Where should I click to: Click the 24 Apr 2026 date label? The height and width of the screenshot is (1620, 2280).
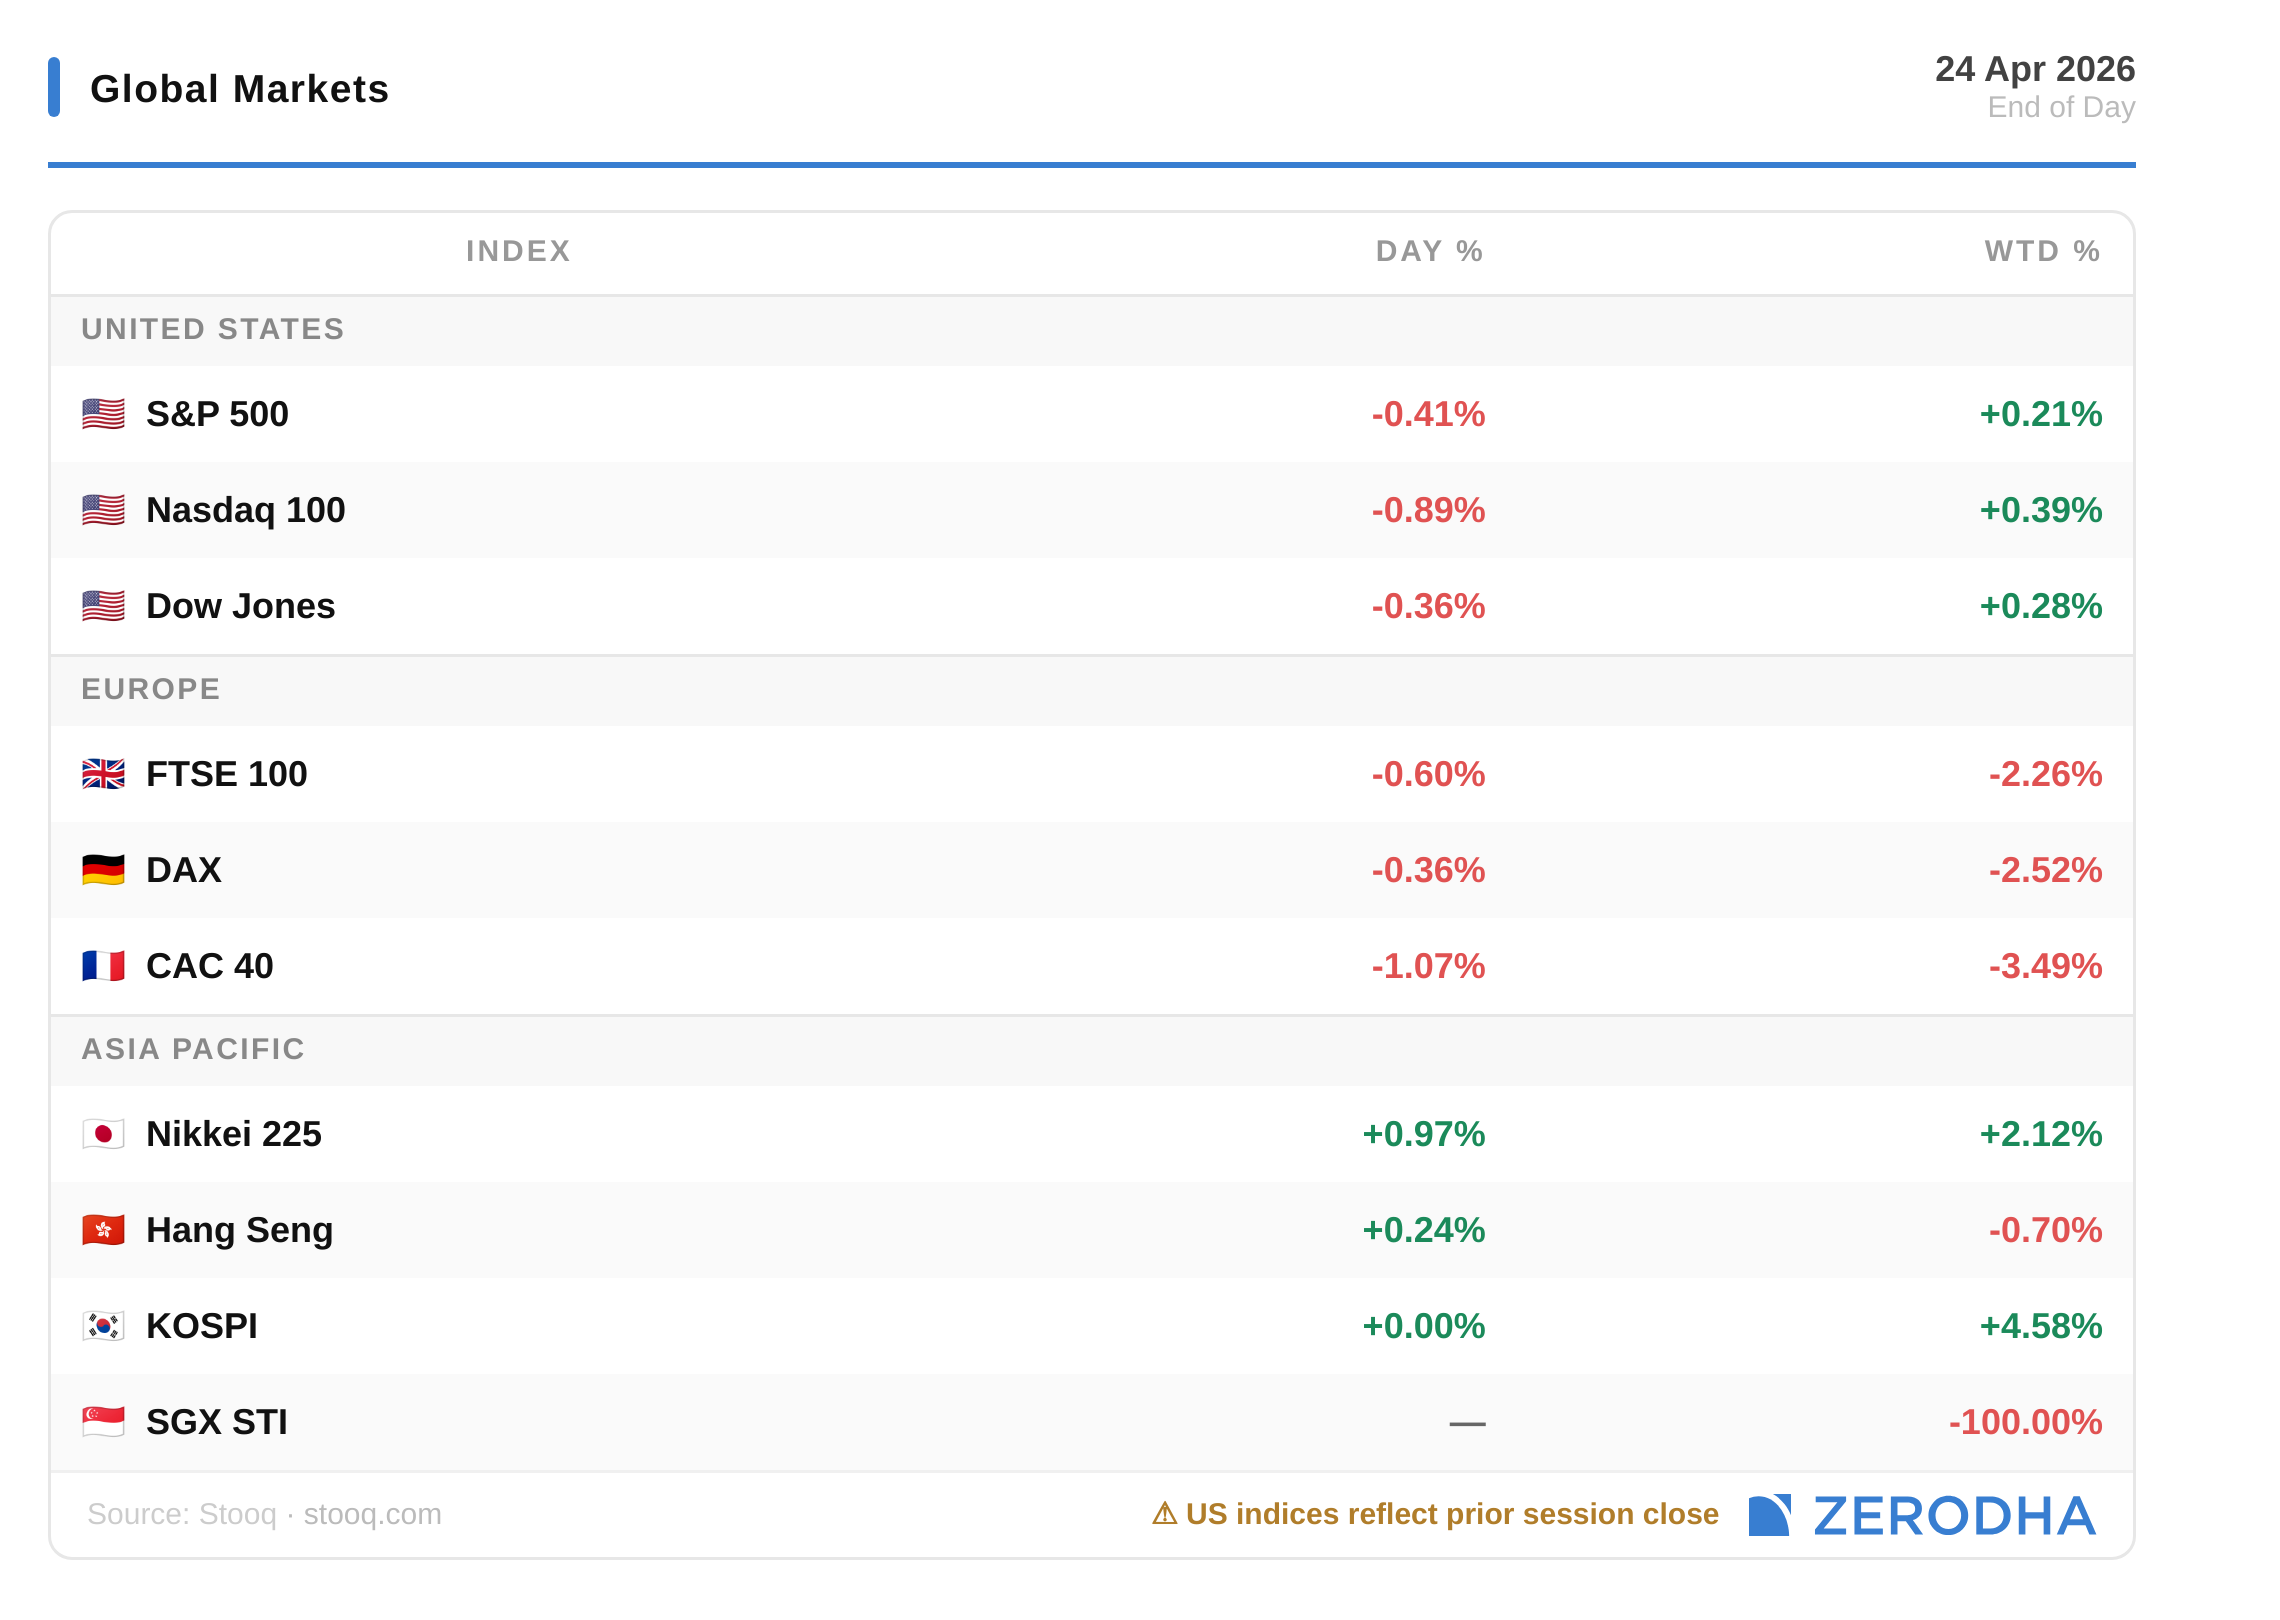(2034, 69)
